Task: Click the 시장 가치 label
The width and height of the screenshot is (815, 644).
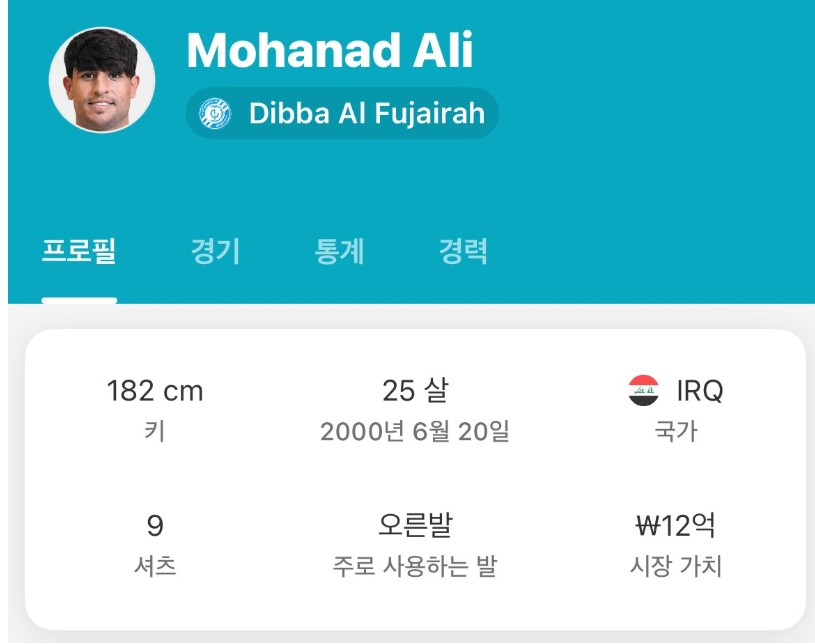Action: pos(676,566)
